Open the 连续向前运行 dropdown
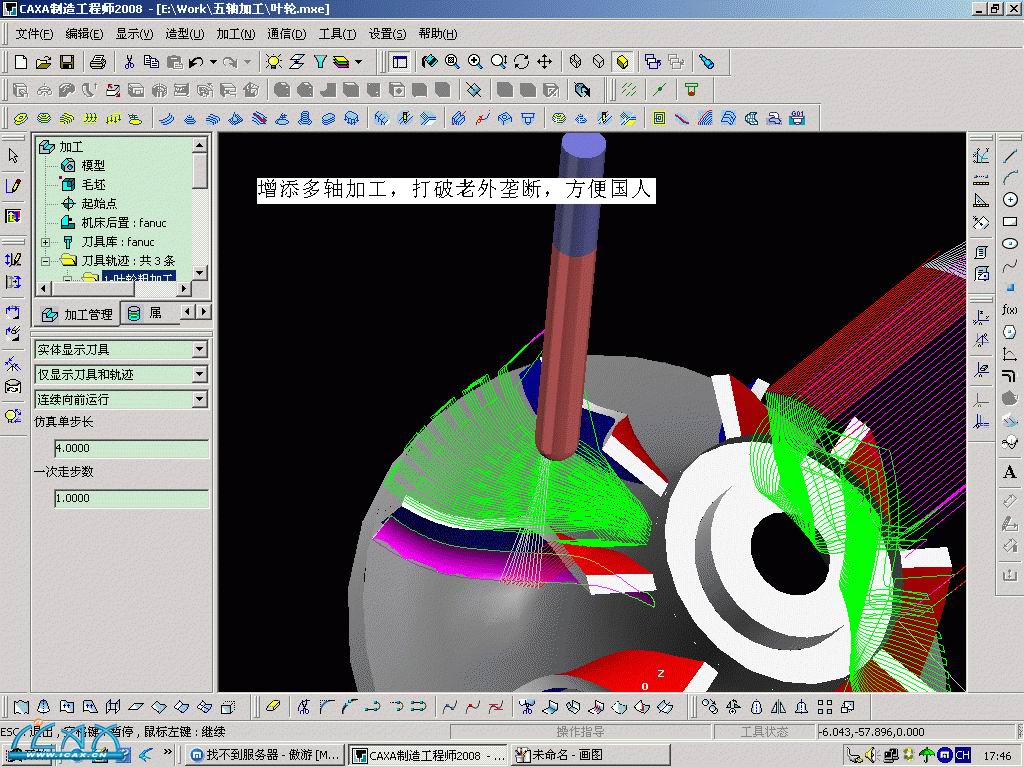Image resolution: width=1024 pixels, height=768 pixels. tap(200, 399)
